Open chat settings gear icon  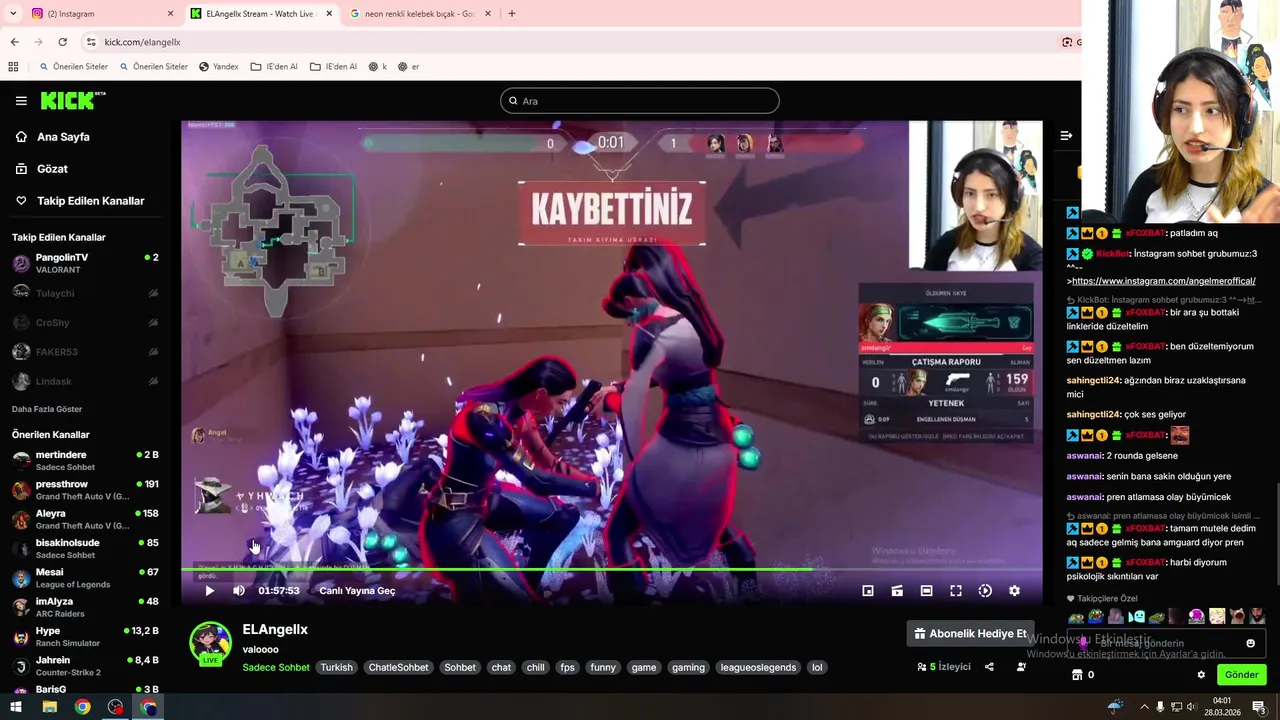tap(1201, 675)
